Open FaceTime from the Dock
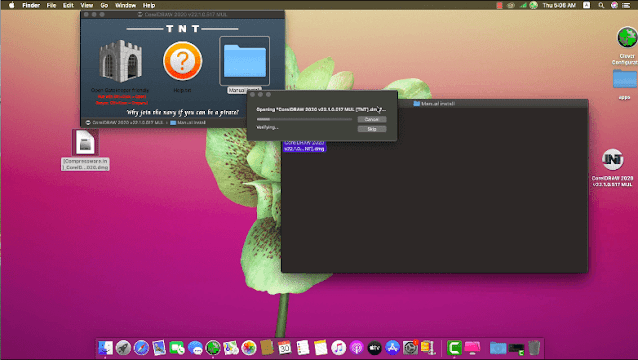The width and height of the screenshot is (638, 360). pyautogui.click(x=177, y=348)
